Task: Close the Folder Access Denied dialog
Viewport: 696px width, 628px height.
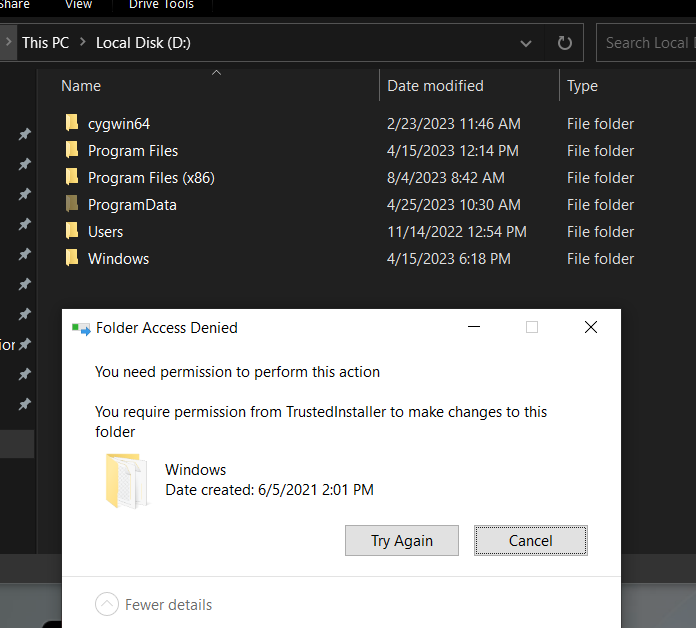Action: point(590,327)
